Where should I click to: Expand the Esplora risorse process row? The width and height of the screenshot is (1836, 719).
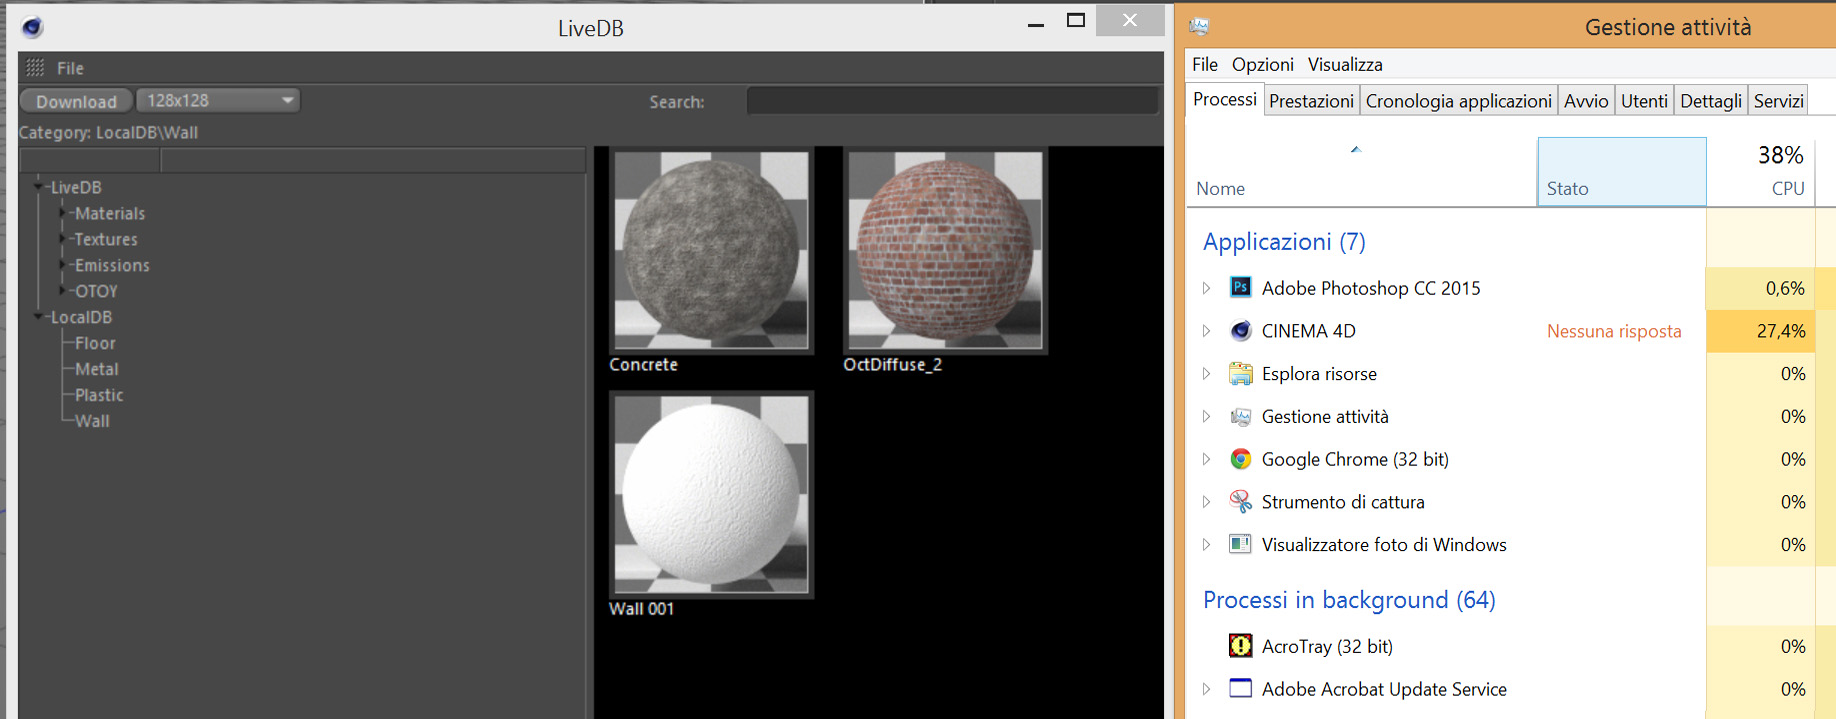[x=1206, y=374]
